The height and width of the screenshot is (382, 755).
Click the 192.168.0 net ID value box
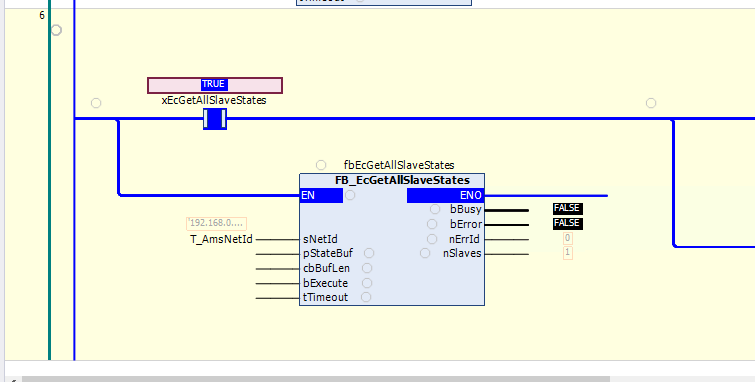[x=216, y=224]
